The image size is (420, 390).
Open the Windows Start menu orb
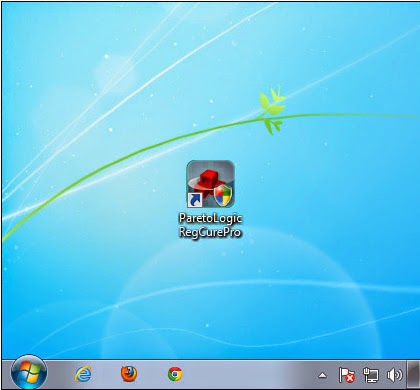[x=29, y=373]
